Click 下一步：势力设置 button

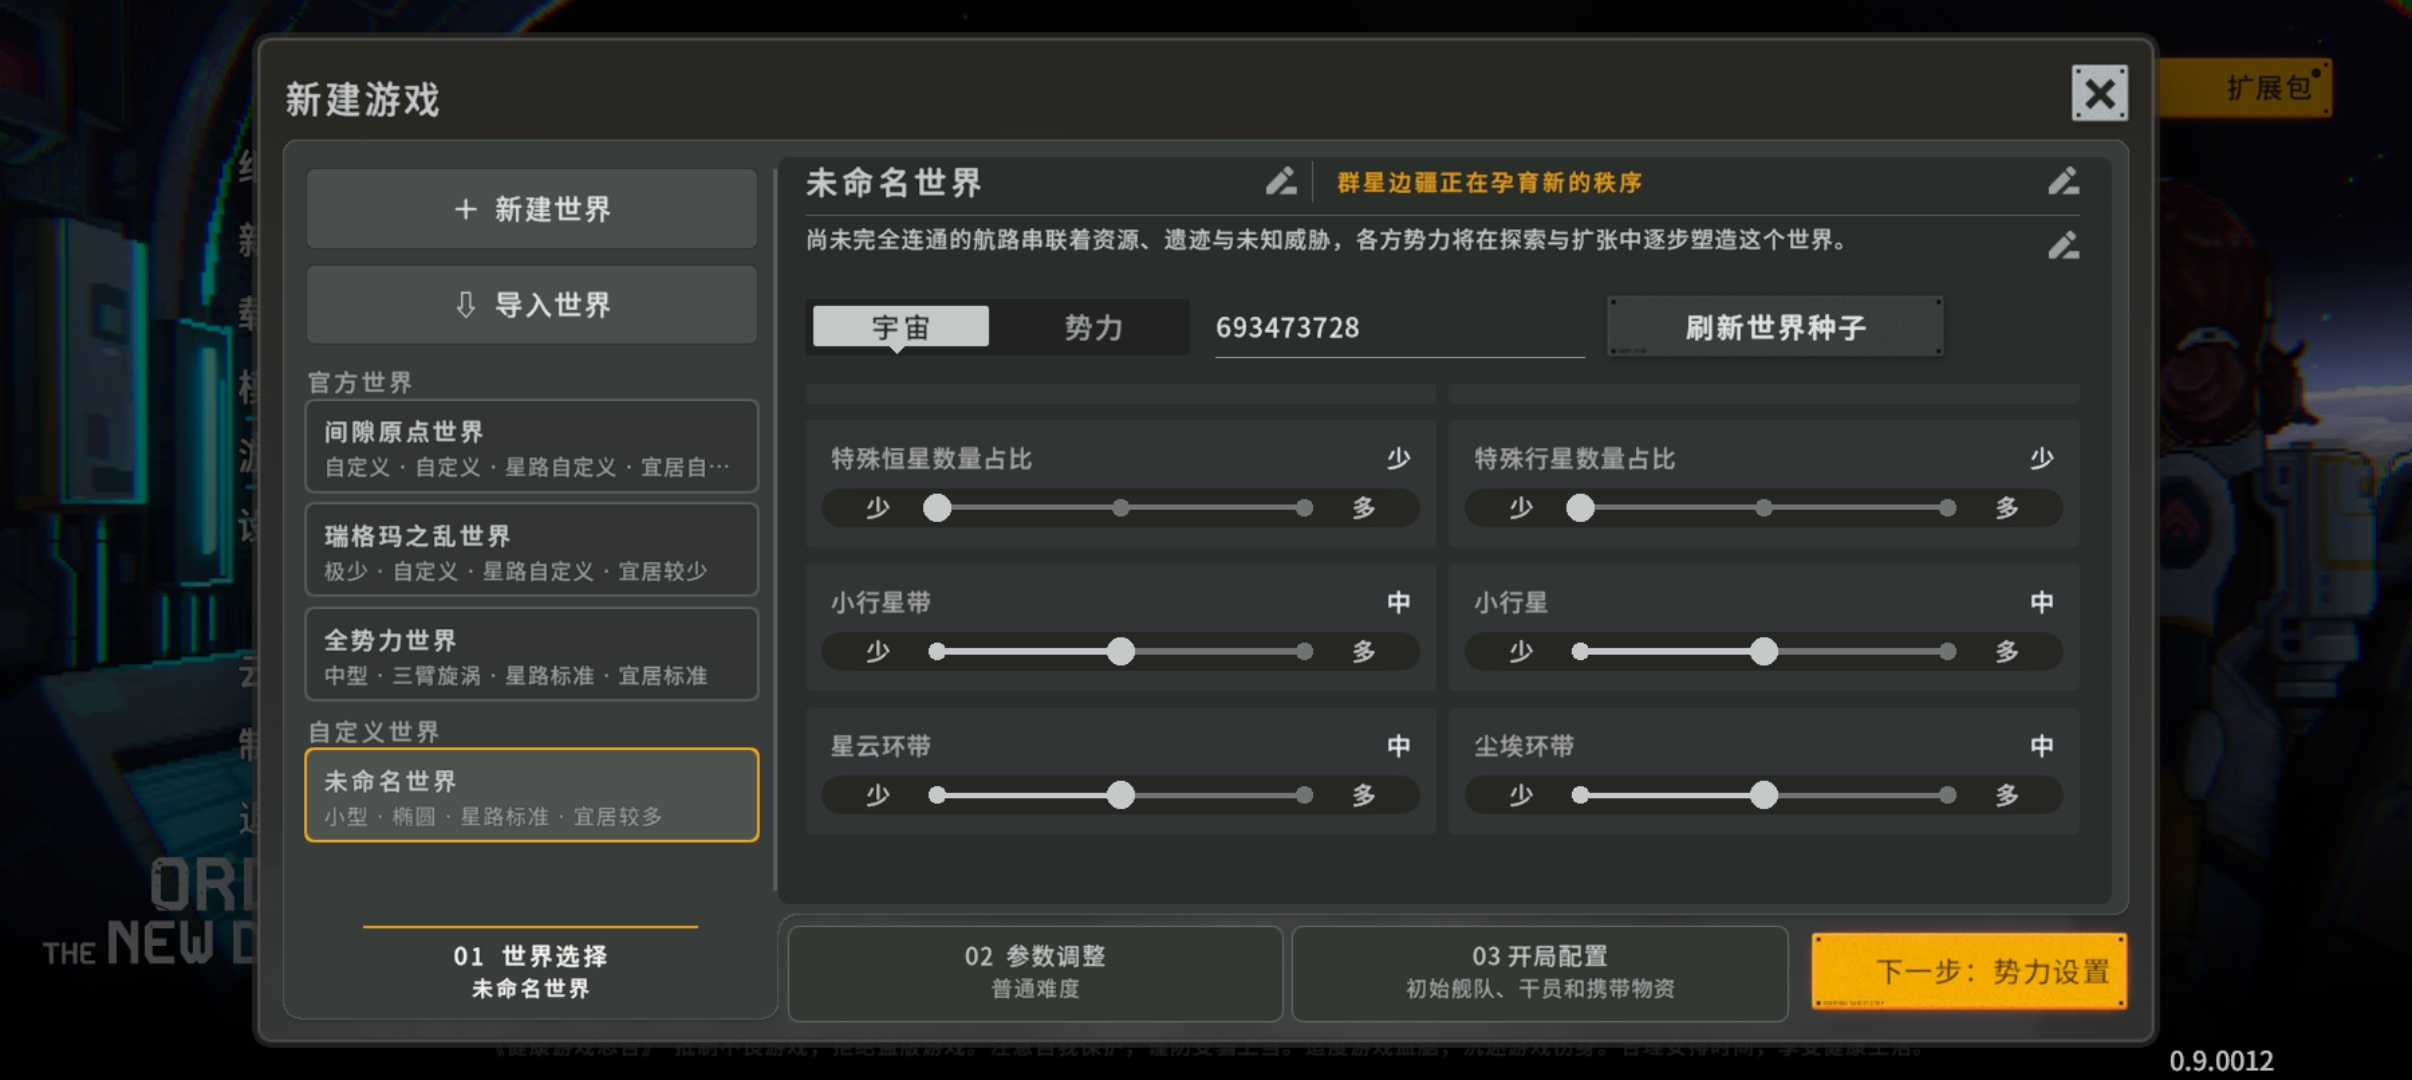pyautogui.click(x=1969, y=971)
